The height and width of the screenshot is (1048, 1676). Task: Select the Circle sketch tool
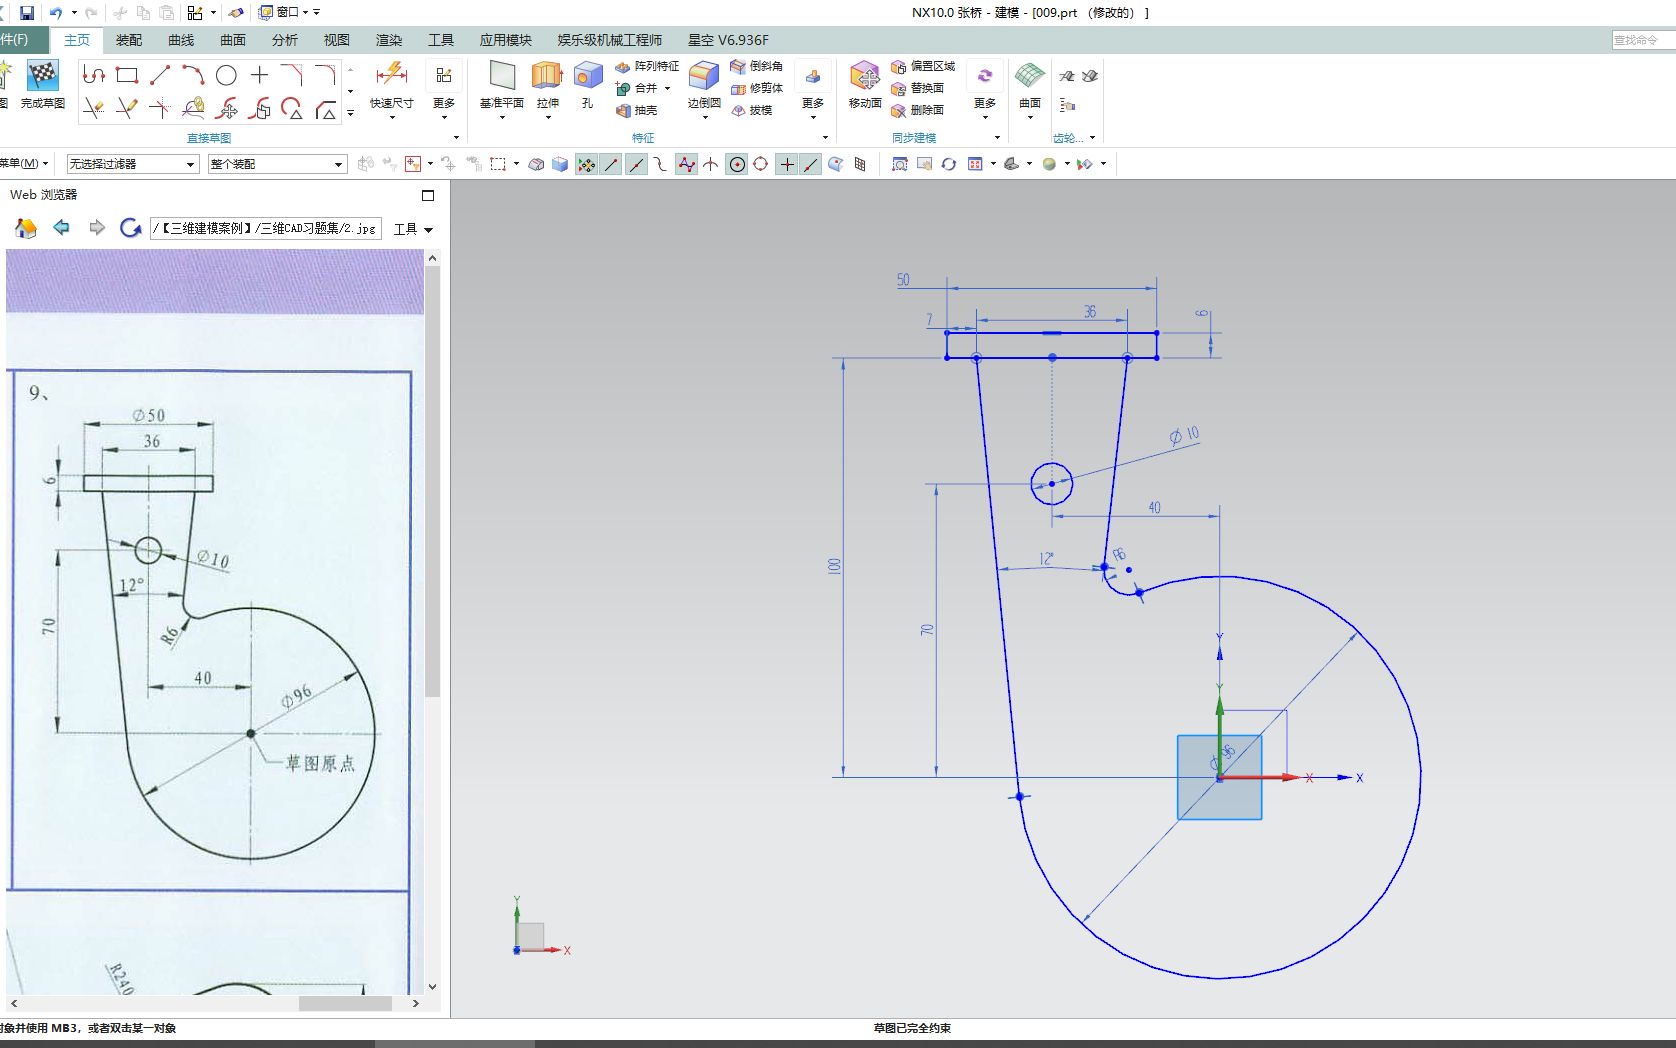pyautogui.click(x=225, y=73)
